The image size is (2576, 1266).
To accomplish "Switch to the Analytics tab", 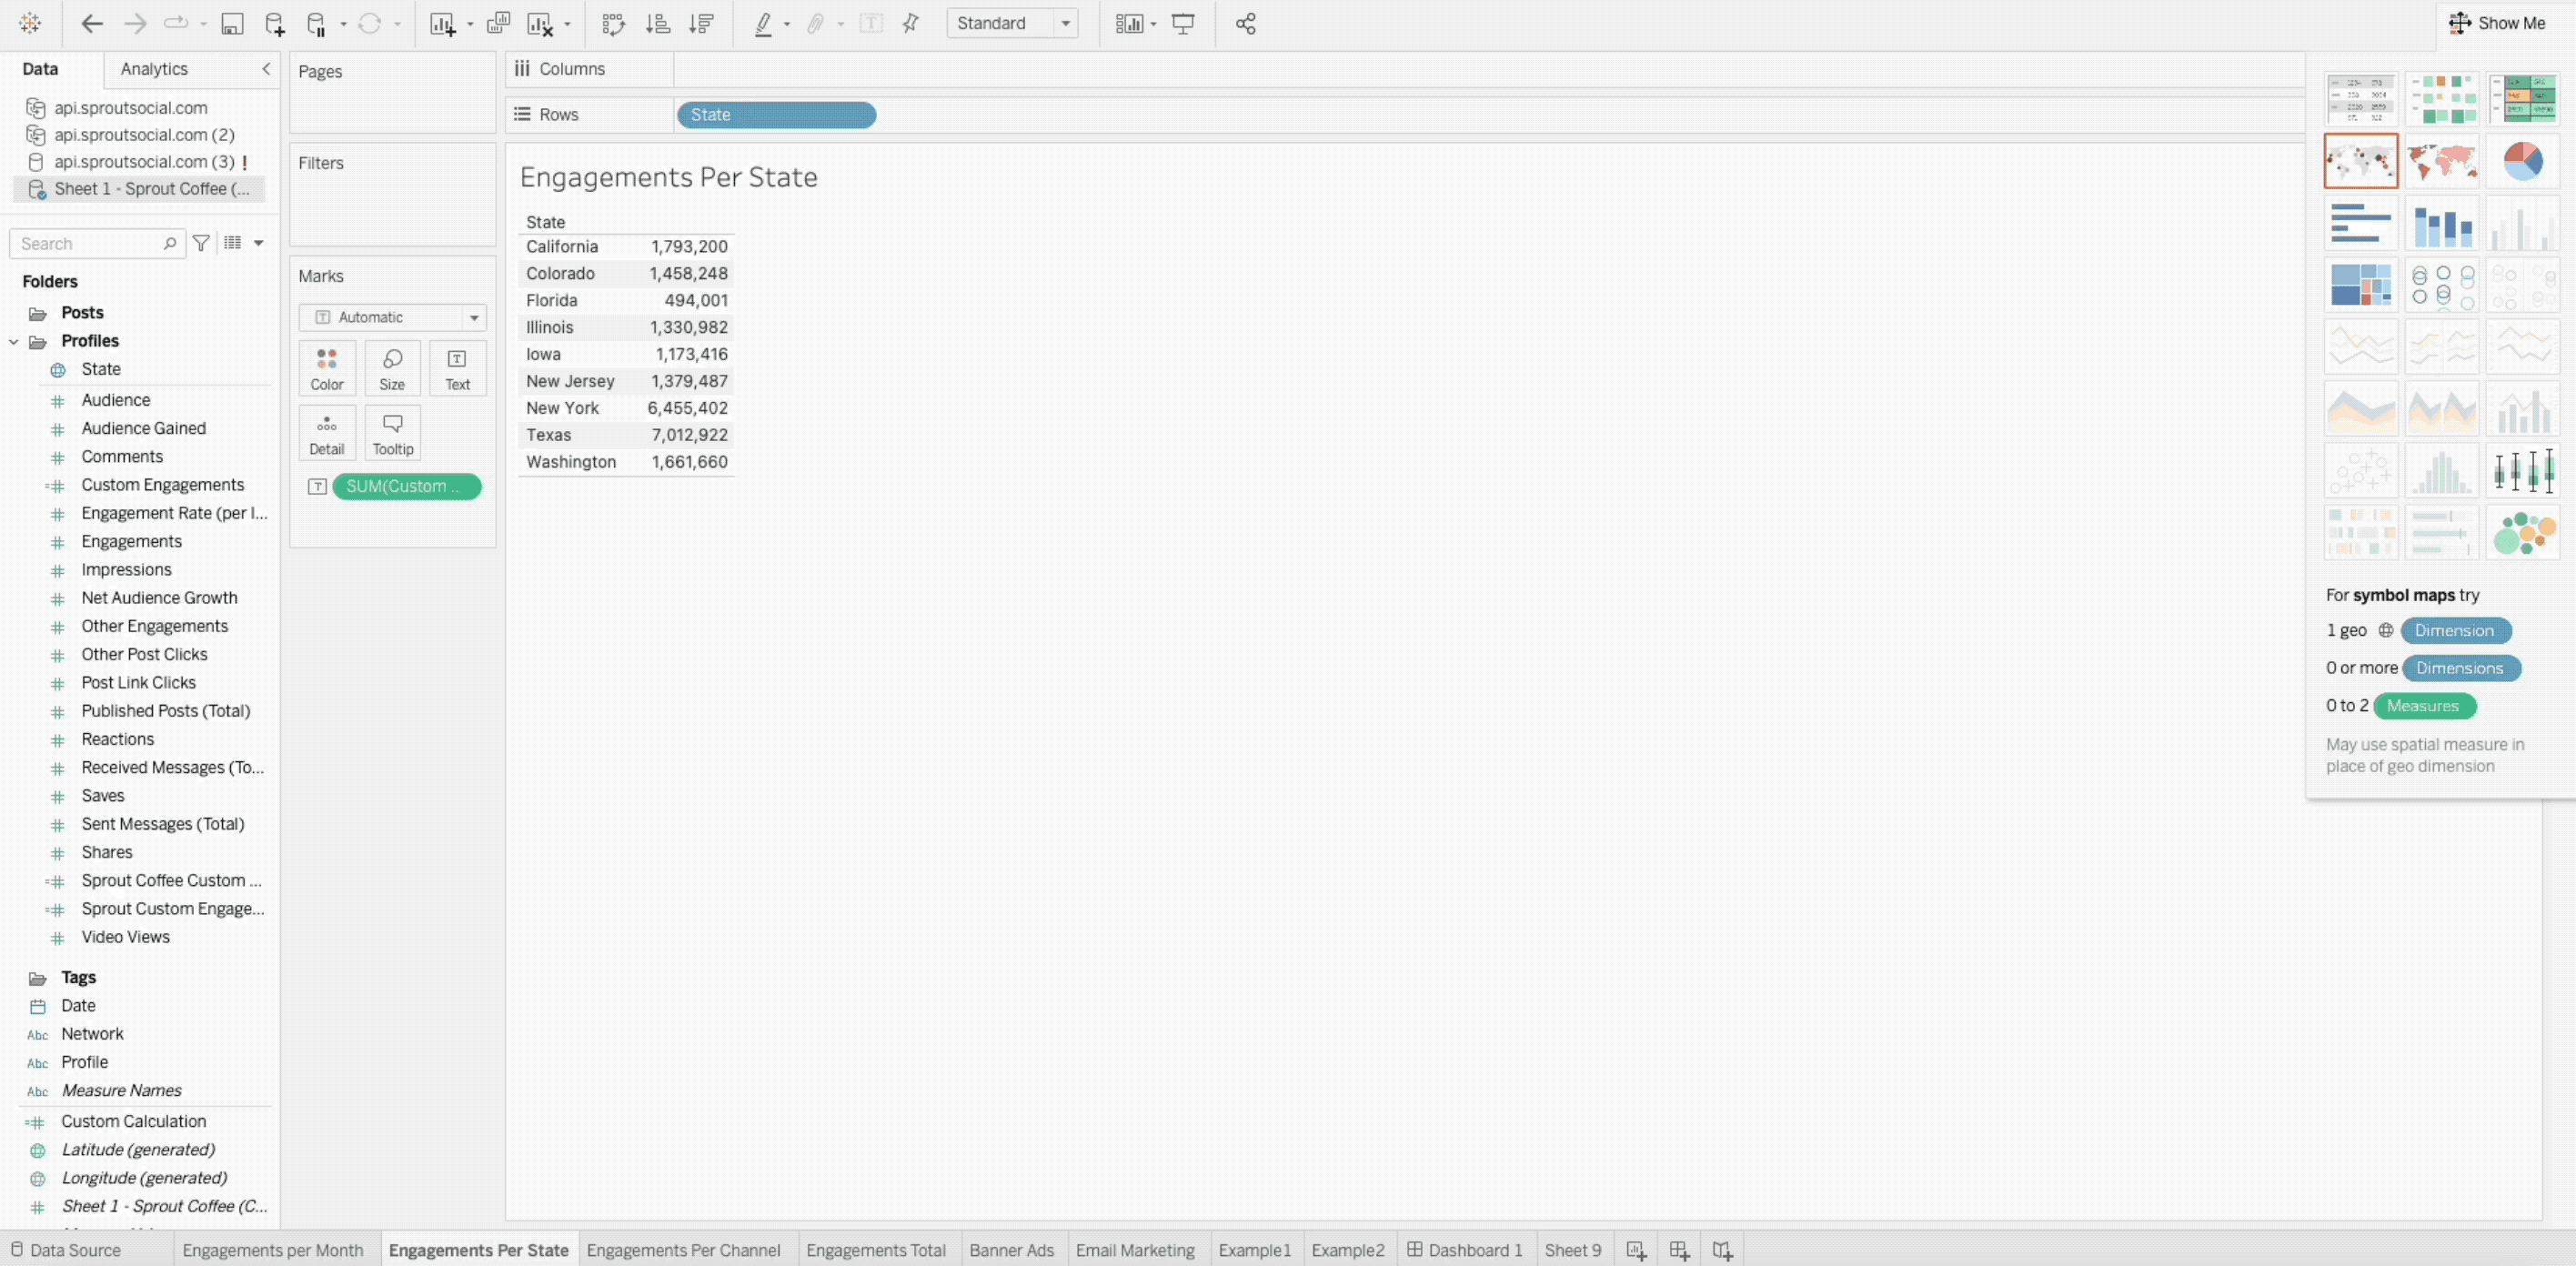I will (x=154, y=69).
